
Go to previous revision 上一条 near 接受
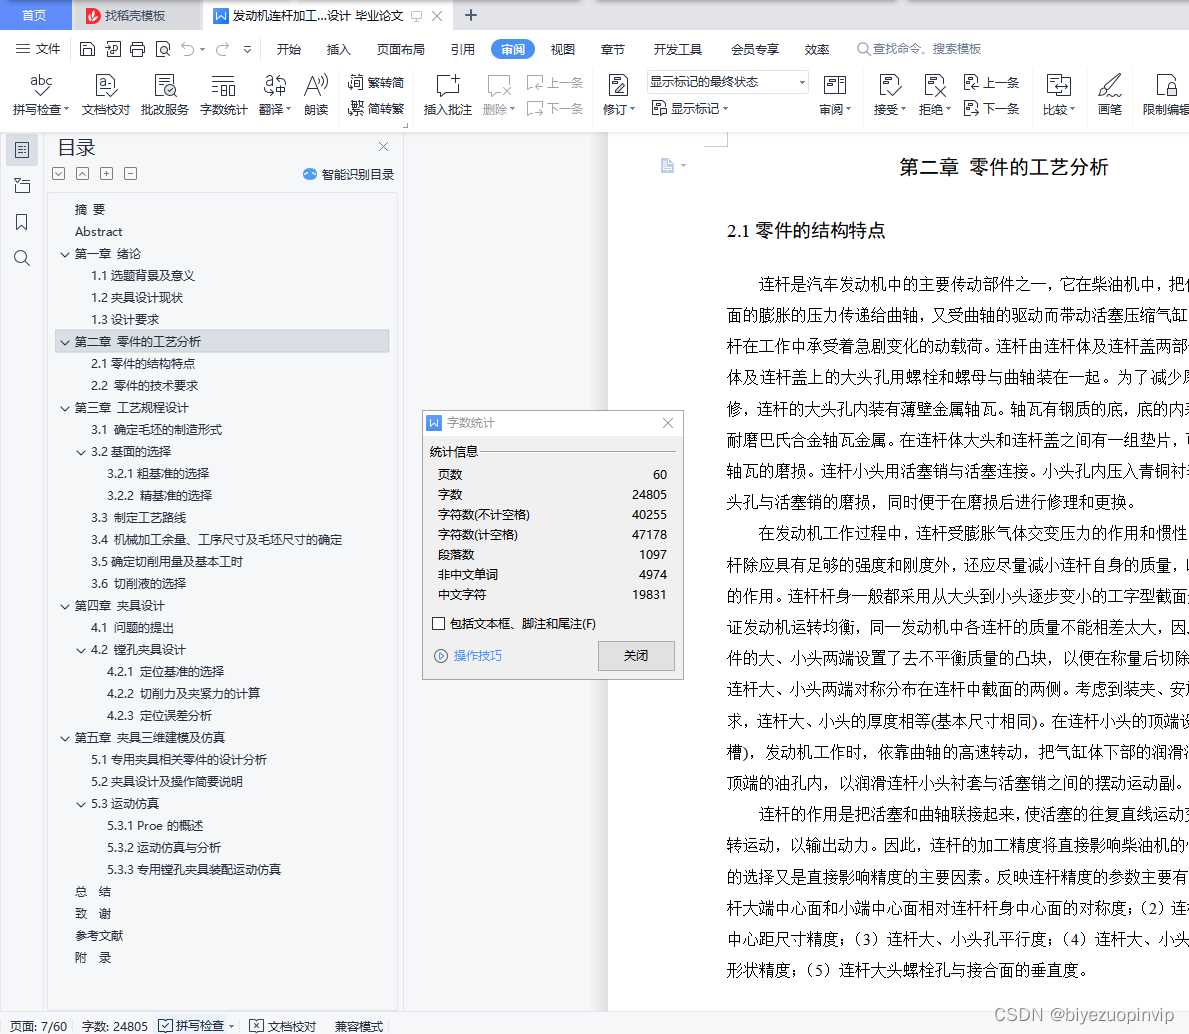991,83
